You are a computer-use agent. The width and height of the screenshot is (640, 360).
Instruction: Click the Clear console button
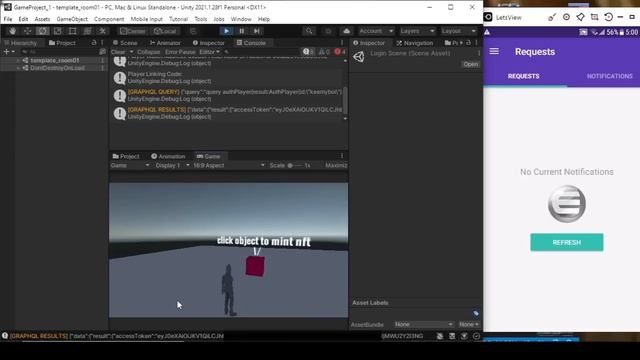coord(118,52)
